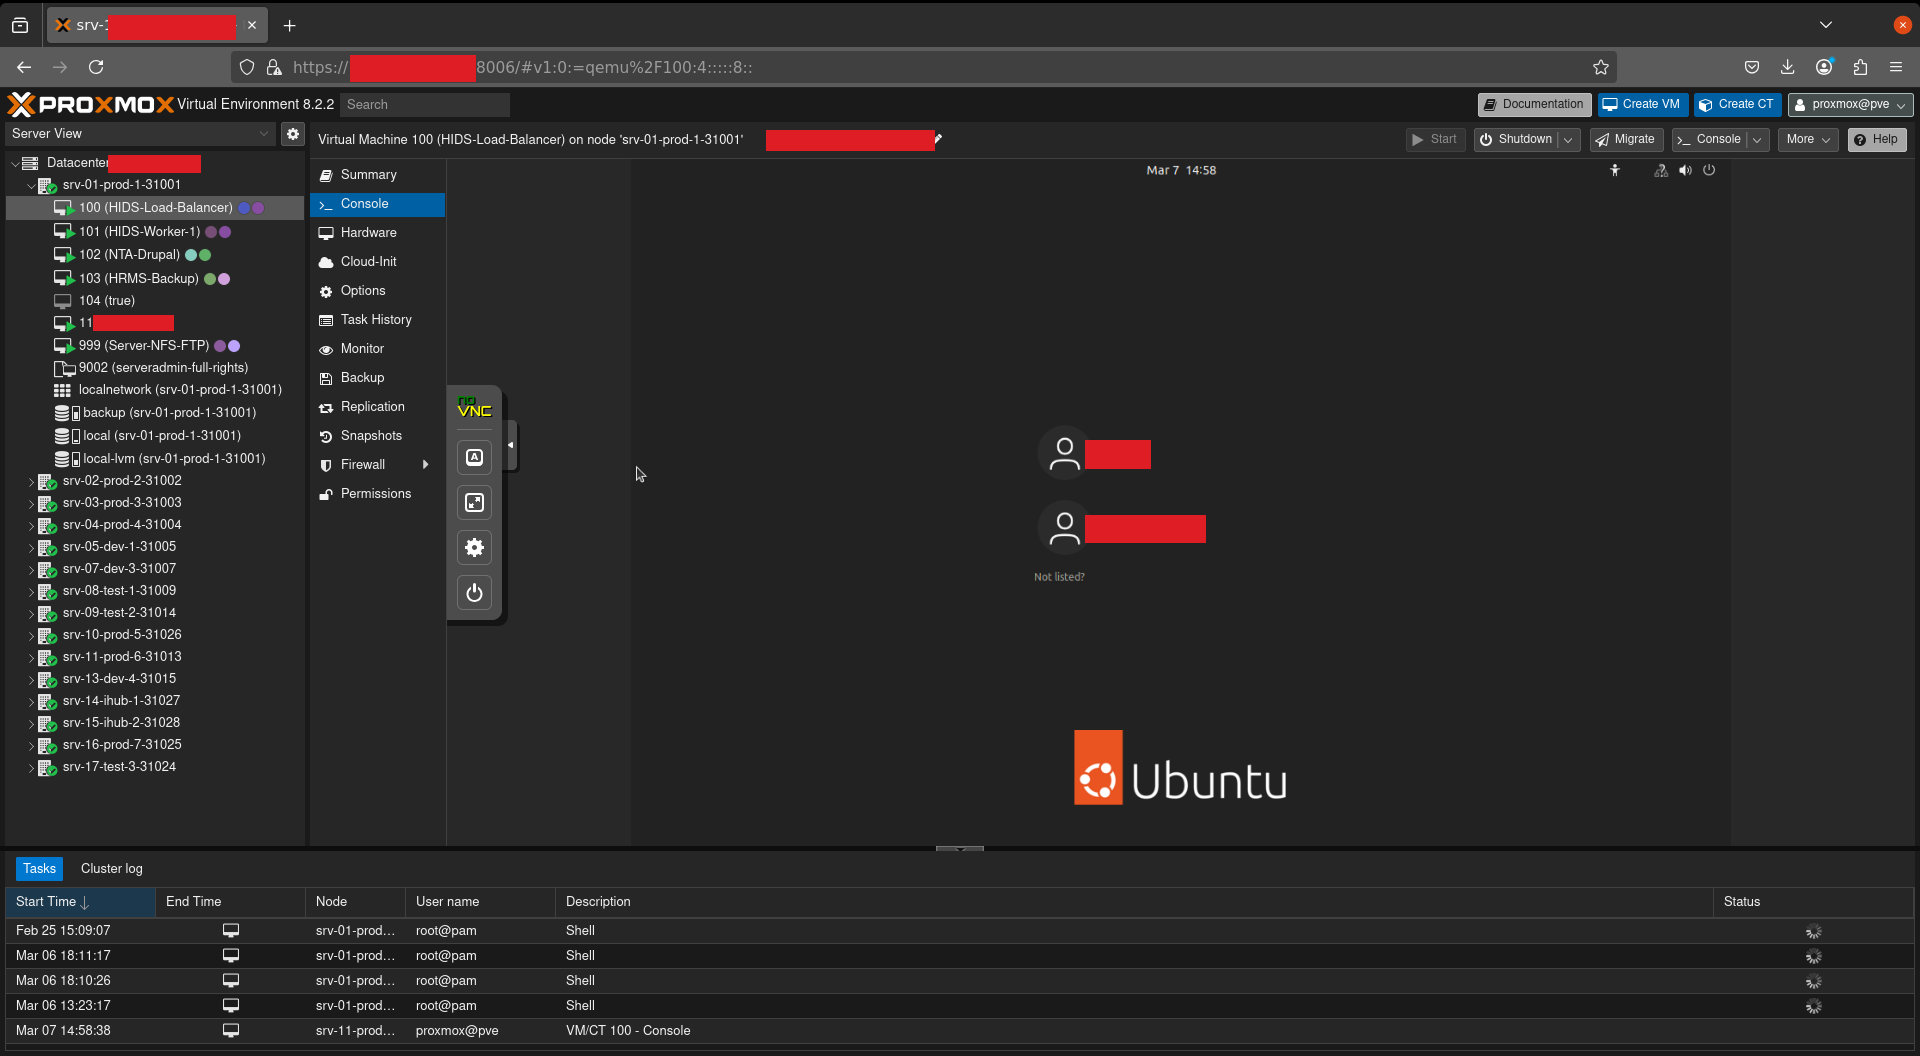Collapse the srv-01-prod-1-31001 node

pos(31,186)
